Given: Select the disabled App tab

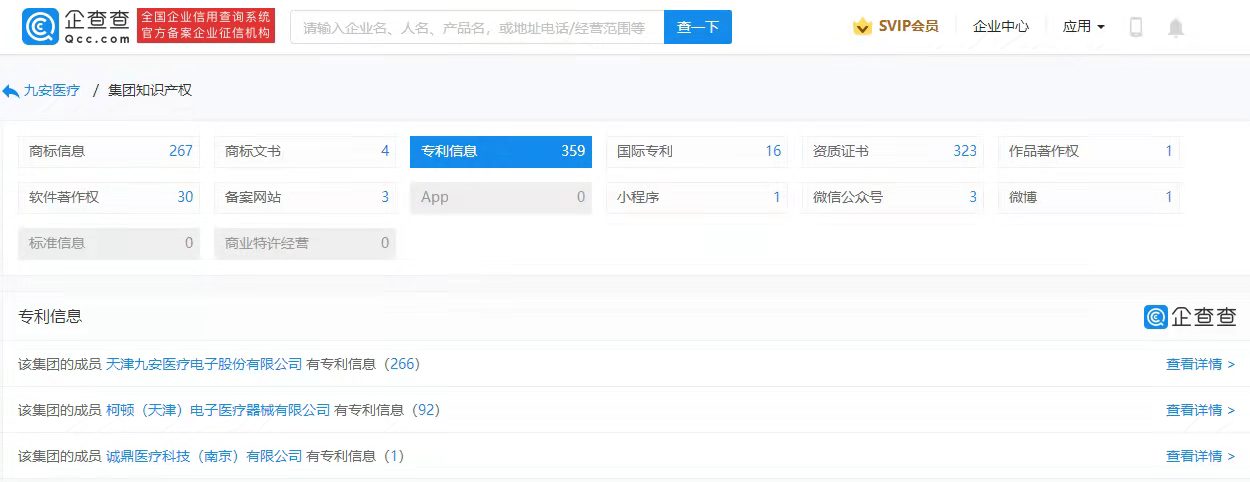Looking at the screenshot, I should coord(501,197).
